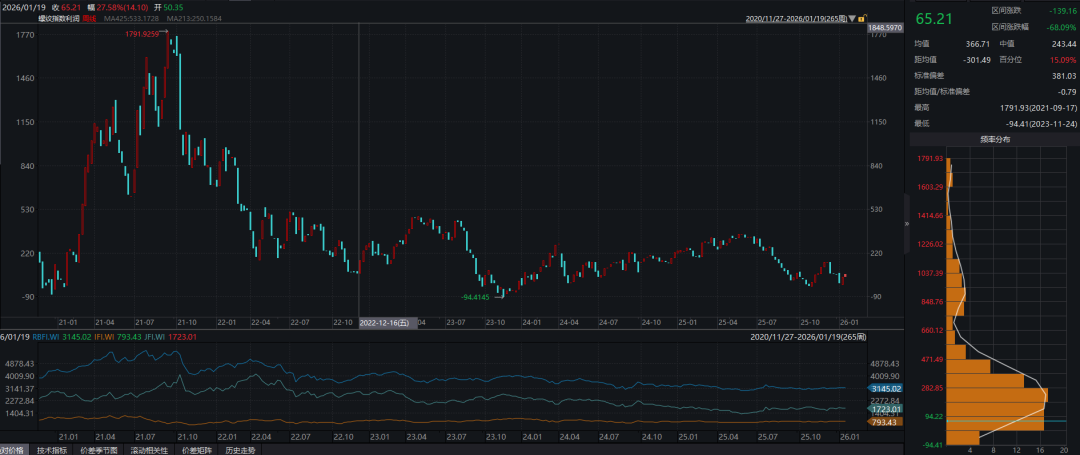Open the date range dropdown arrow above the main chart
The width and height of the screenshot is (1080, 455).
coord(851,19)
